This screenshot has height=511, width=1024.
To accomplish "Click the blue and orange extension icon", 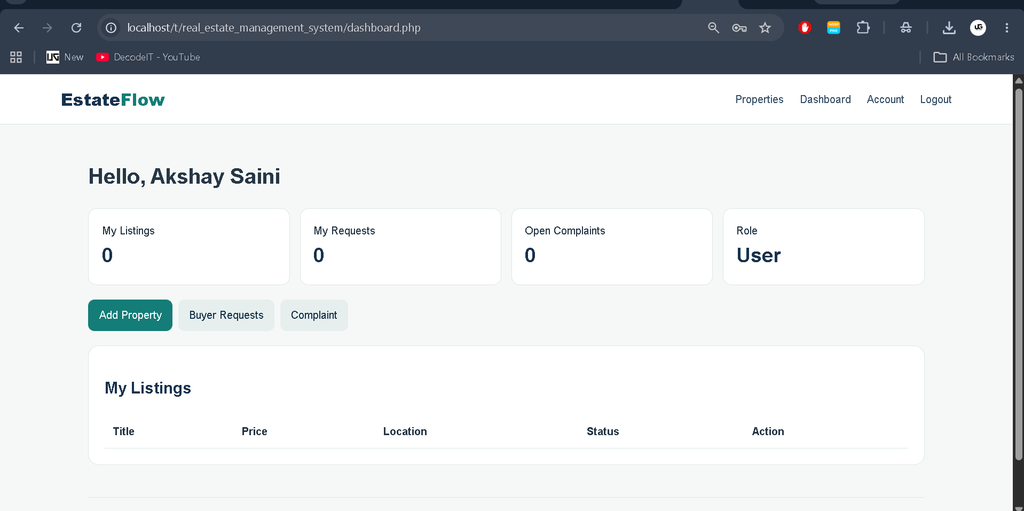I will [834, 27].
